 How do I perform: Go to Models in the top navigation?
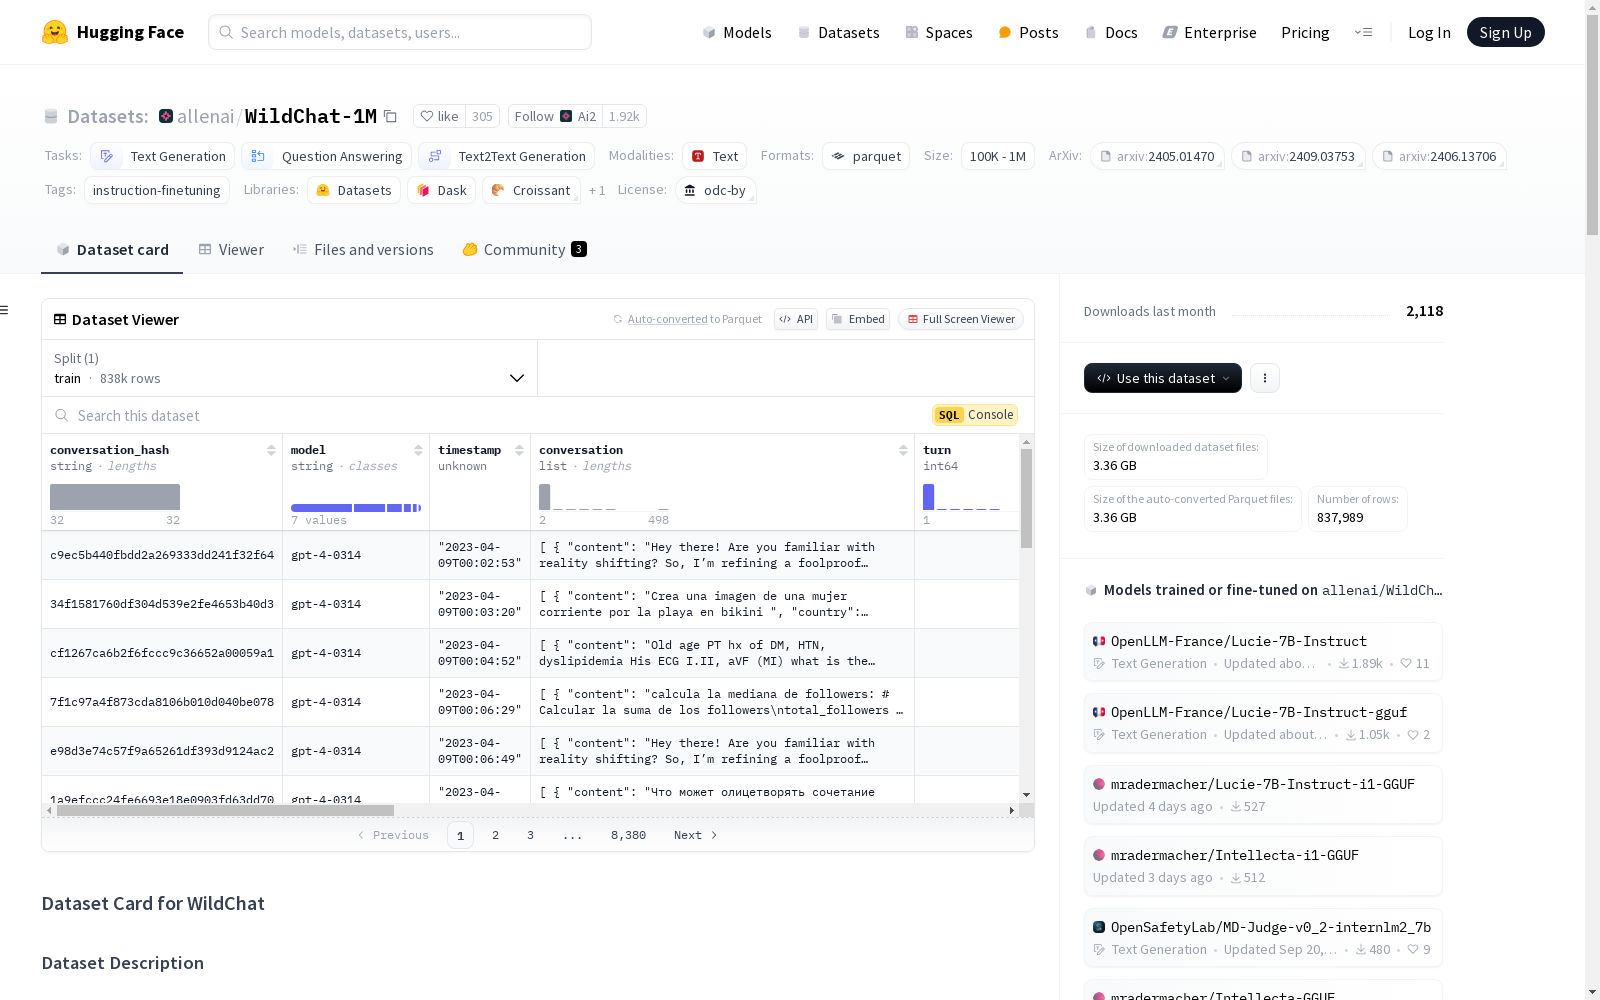tap(737, 32)
